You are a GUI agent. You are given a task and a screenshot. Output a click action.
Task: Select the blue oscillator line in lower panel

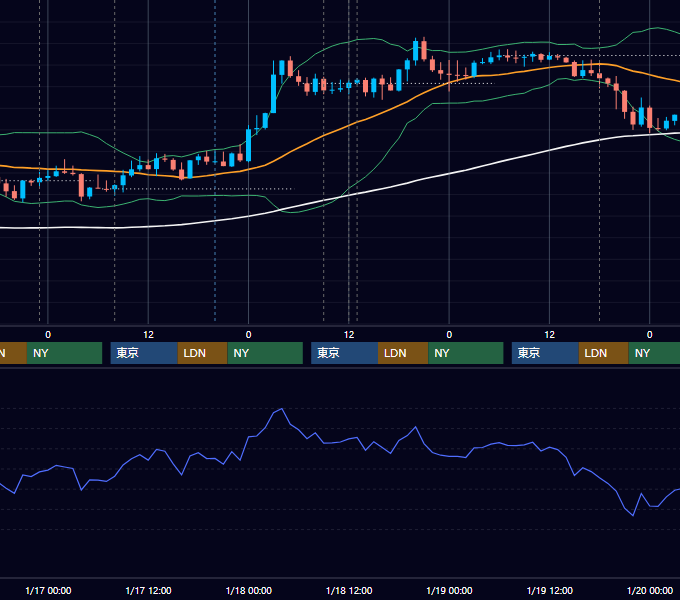tap(347, 438)
